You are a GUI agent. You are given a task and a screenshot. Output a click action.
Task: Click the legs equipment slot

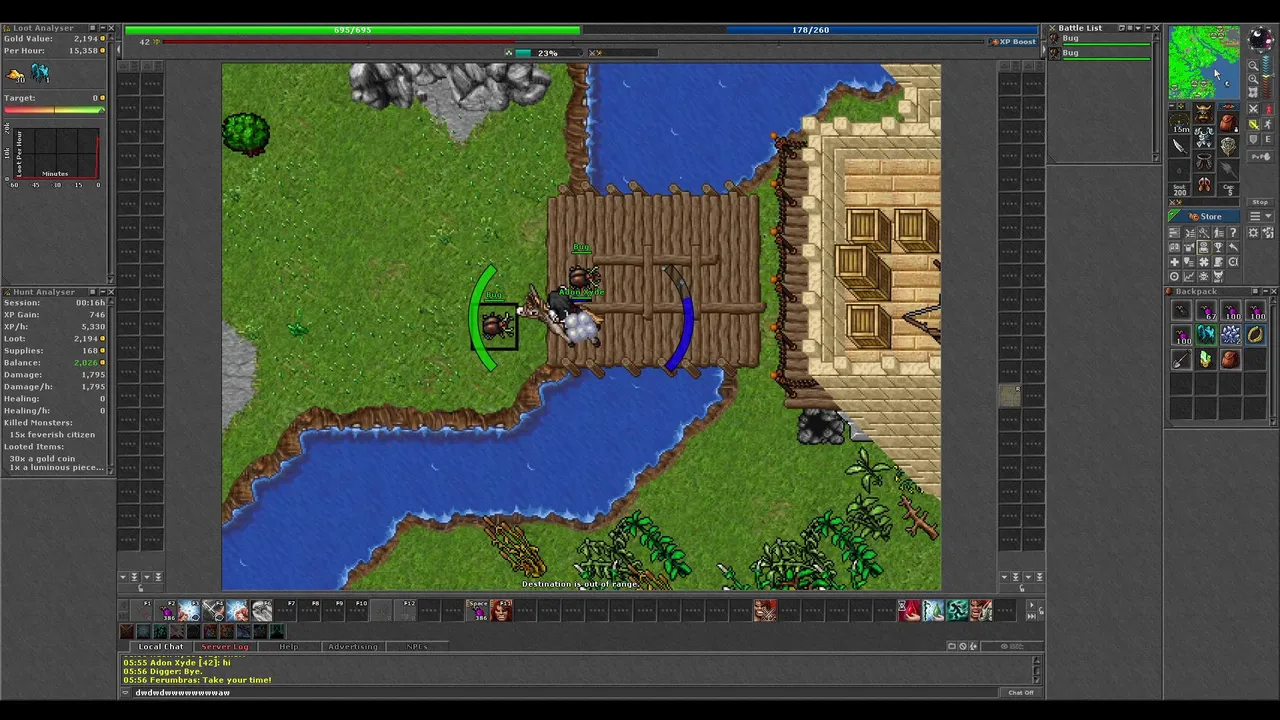coord(1205,160)
